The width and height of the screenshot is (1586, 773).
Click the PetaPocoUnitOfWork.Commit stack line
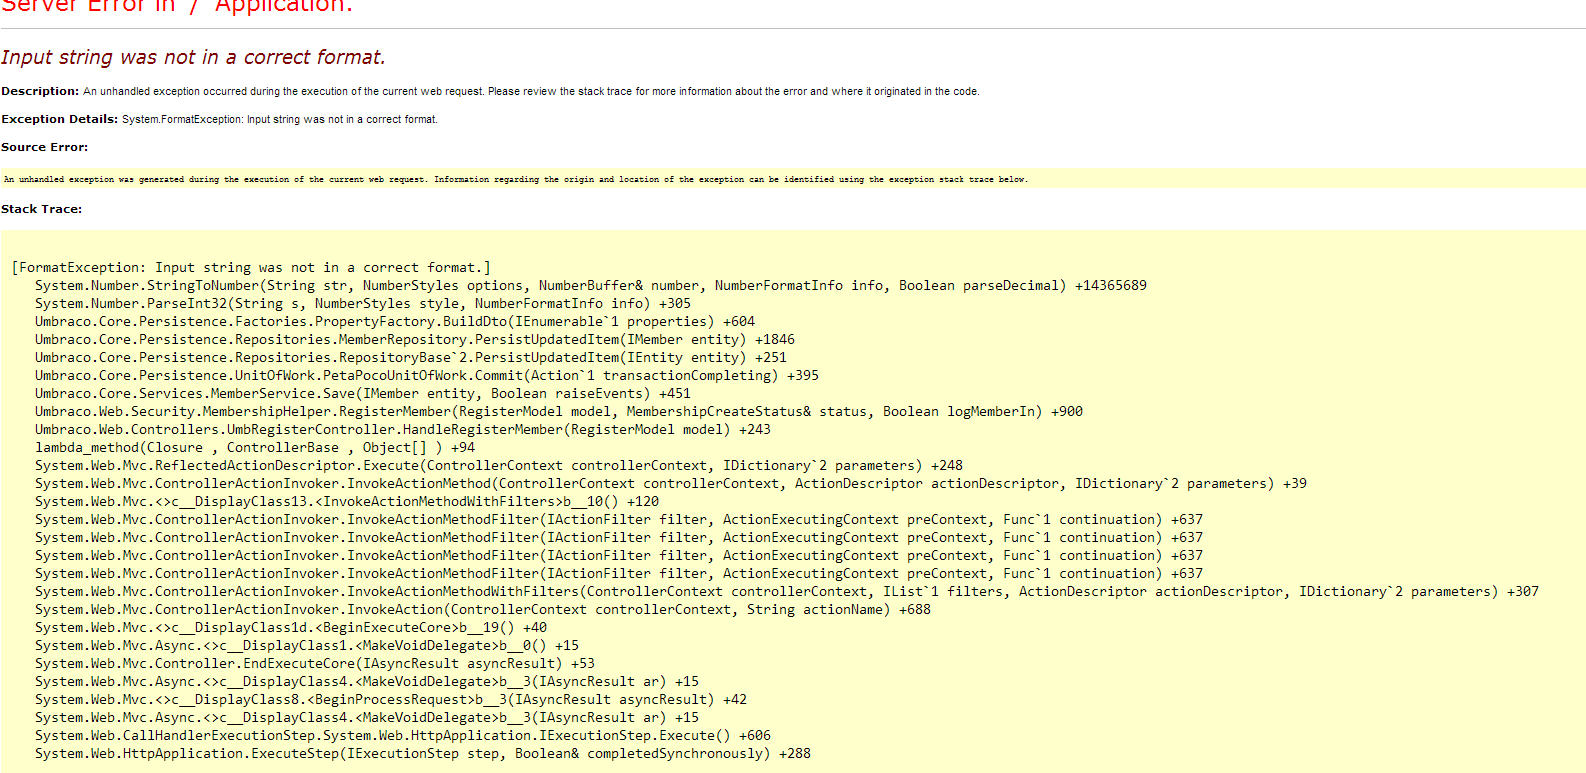(x=427, y=375)
